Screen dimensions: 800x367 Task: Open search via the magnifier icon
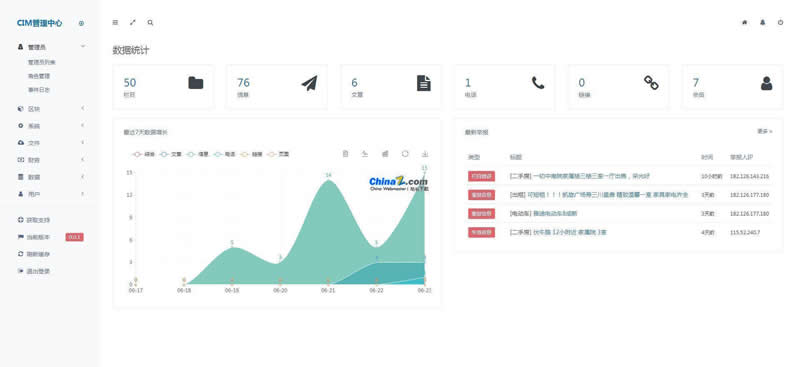coord(150,22)
